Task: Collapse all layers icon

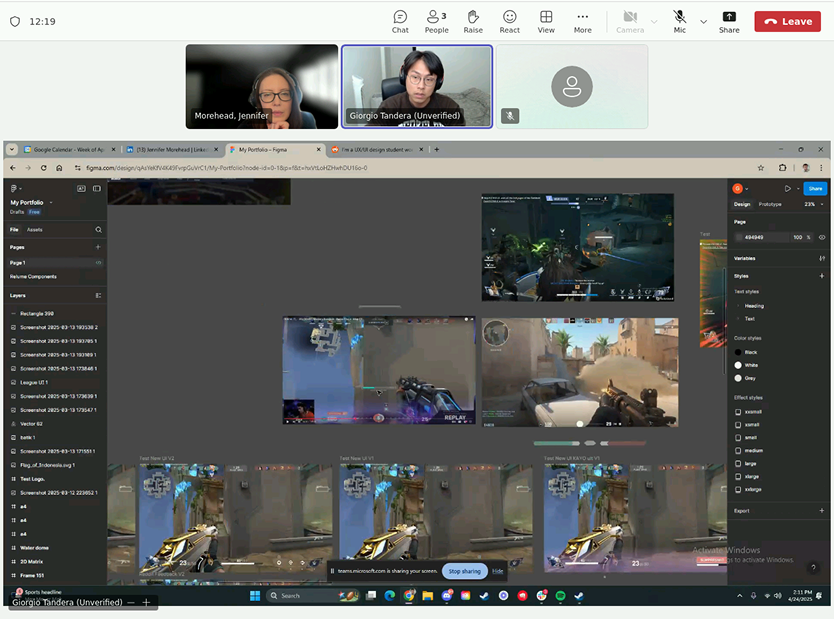Action: [98, 295]
